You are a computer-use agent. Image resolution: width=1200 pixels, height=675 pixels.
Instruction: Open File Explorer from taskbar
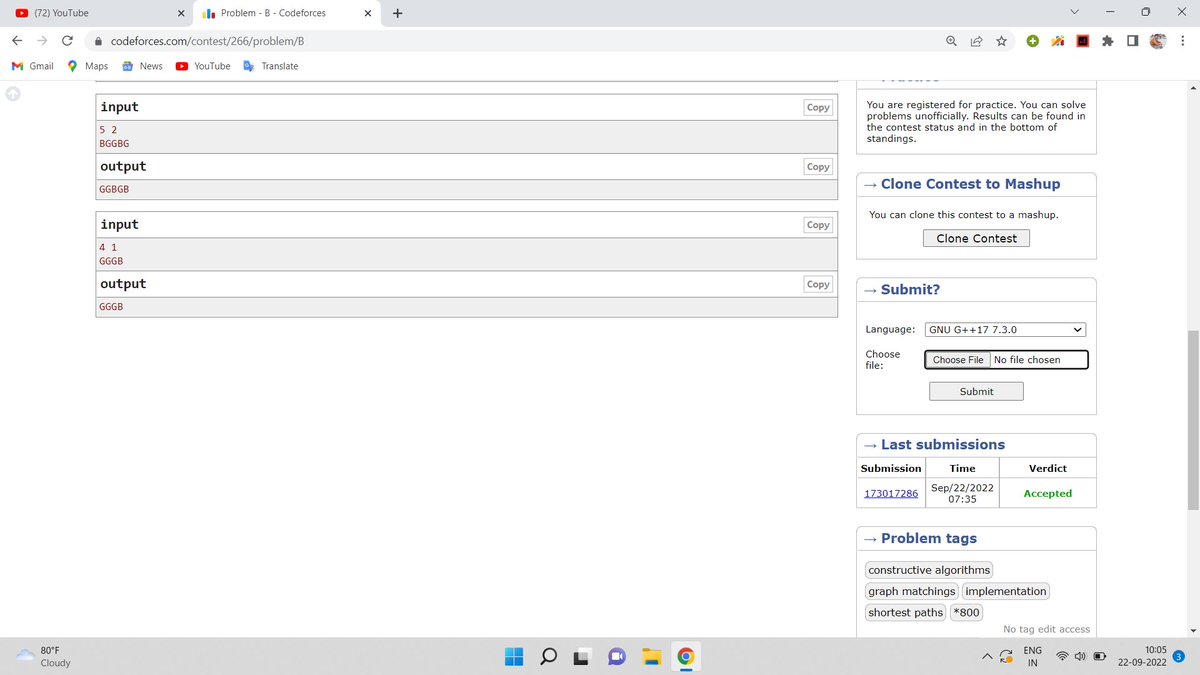[652, 657]
